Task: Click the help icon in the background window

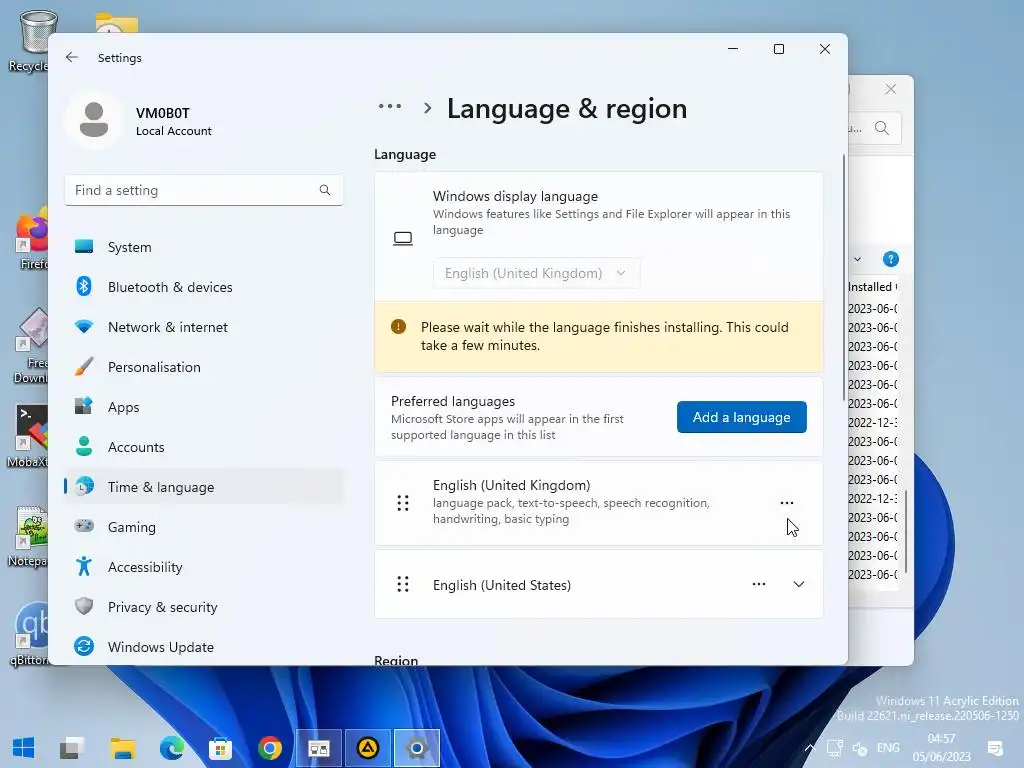Action: point(890,259)
